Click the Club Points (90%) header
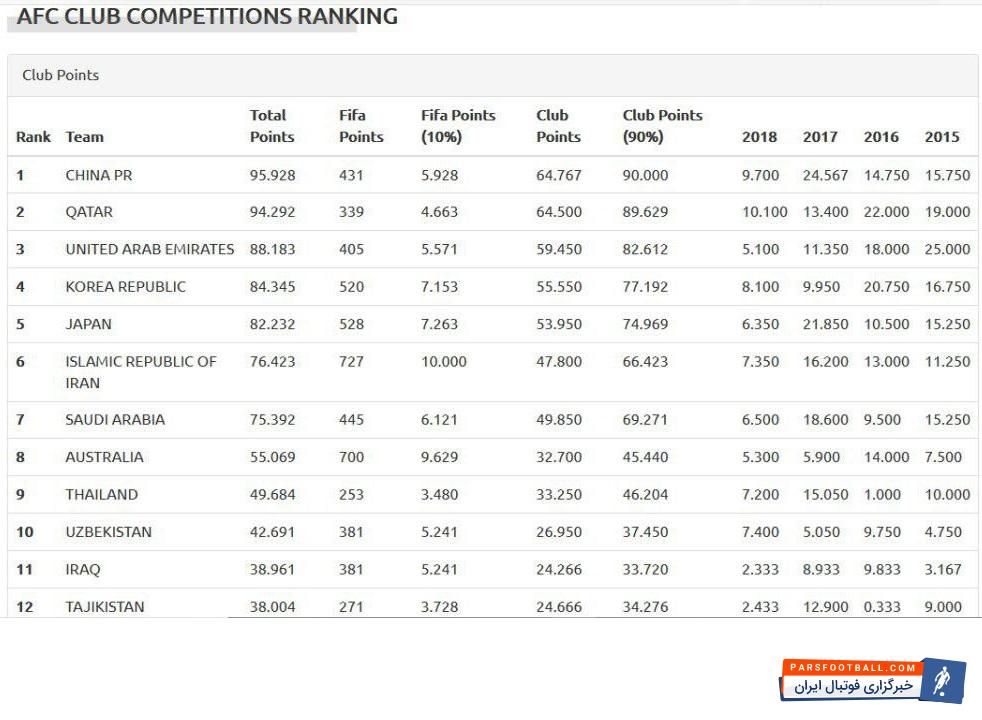 tap(662, 126)
